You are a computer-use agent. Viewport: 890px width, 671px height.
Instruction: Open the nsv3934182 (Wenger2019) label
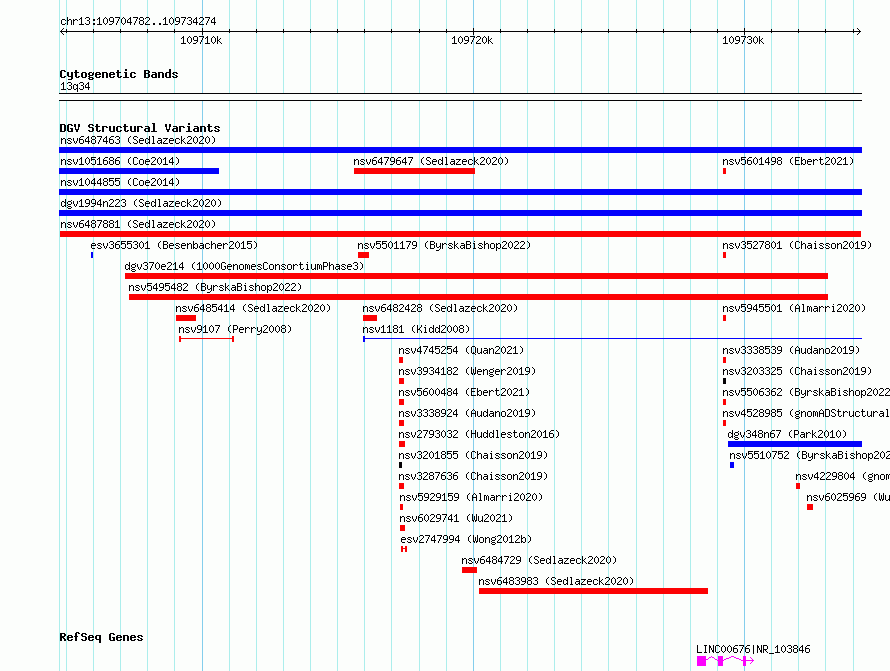pyautogui.click(x=467, y=371)
